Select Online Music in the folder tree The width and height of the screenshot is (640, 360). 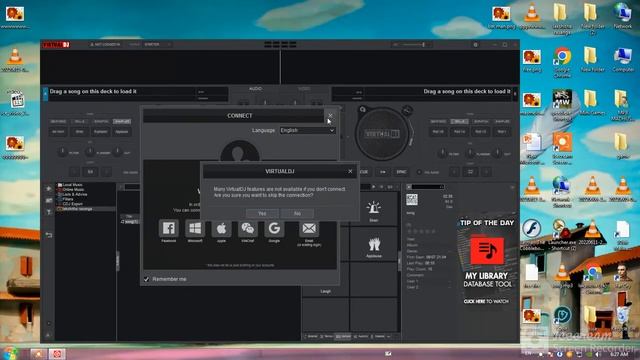click(x=73, y=190)
